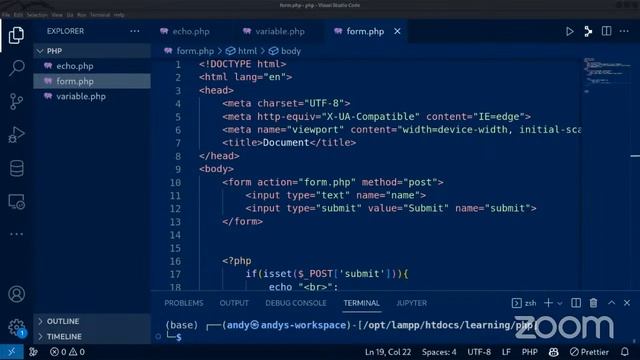Add a new terminal with plus icon
Image resolution: width=640 pixels, height=360 pixels.
(x=548, y=303)
